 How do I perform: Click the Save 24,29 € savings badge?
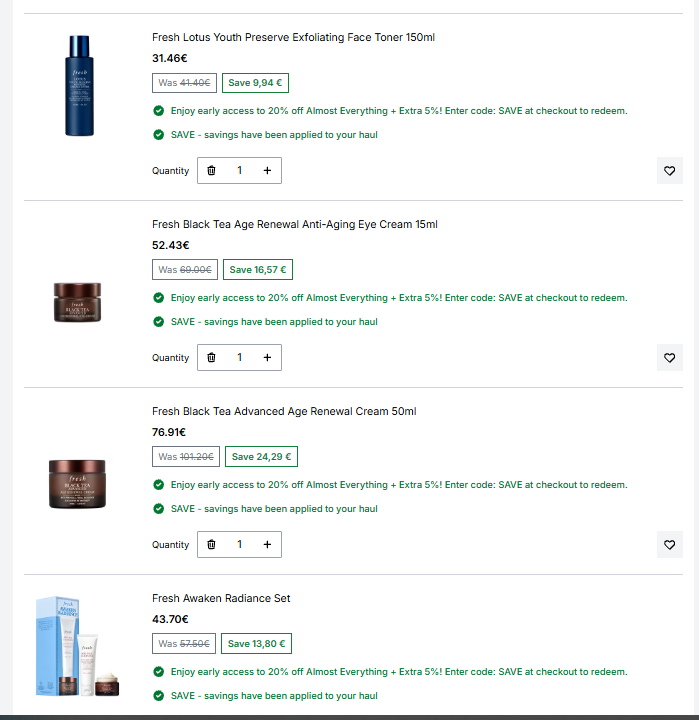[261, 456]
